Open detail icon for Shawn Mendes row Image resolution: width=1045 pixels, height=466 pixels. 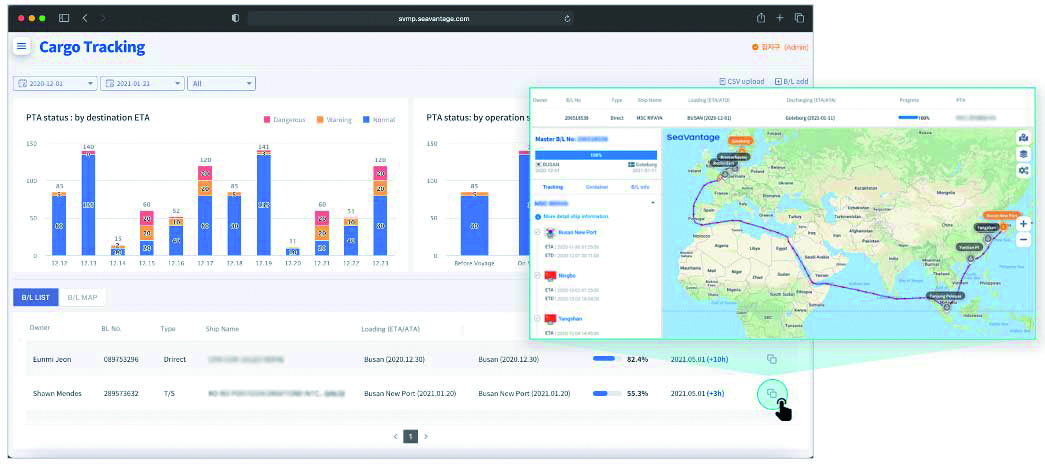click(x=772, y=393)
